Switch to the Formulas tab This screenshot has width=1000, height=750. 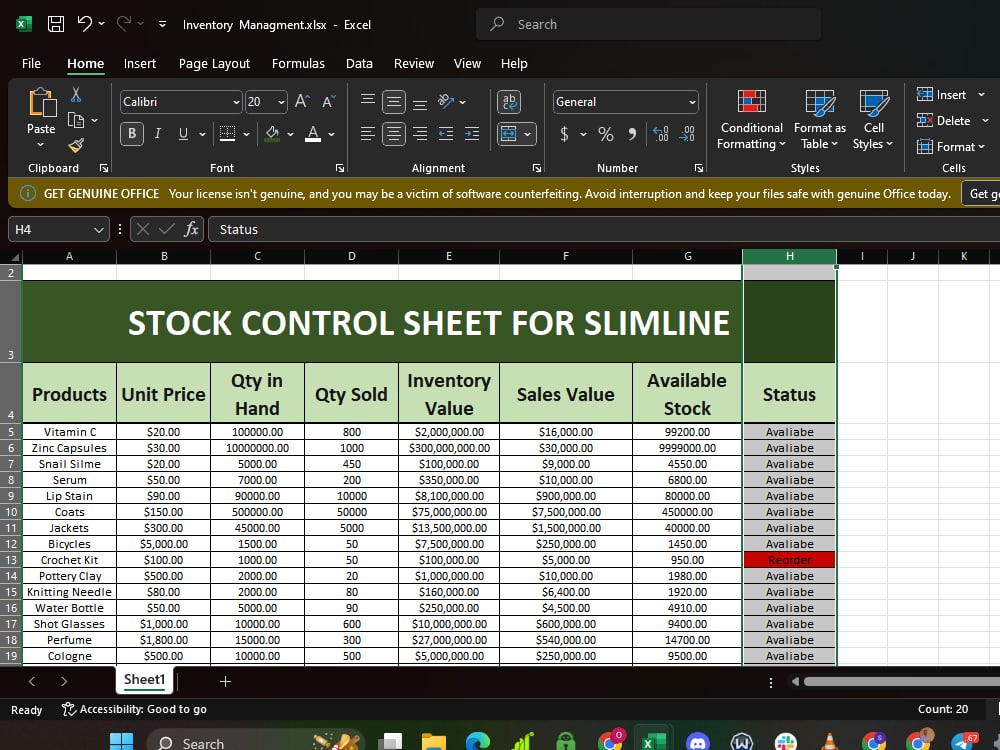tap(298, 63)
